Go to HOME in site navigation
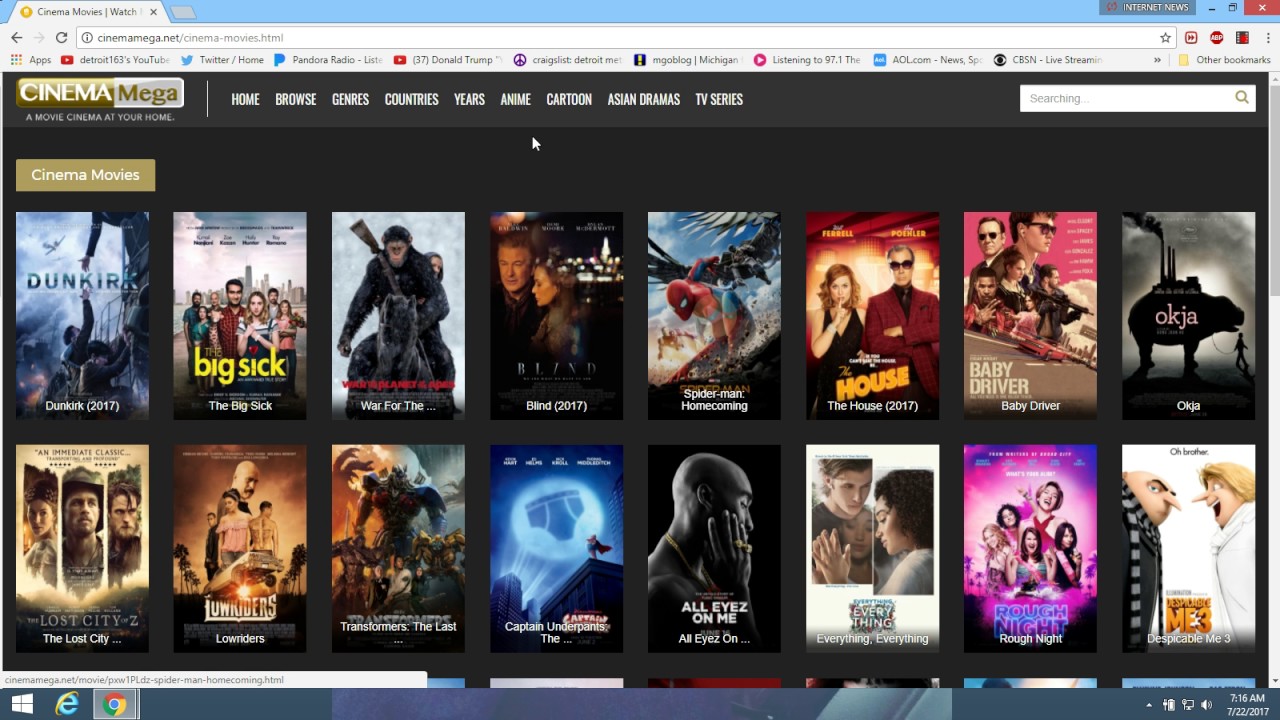The width and height of the screenshot is (1280, 720). point(245,99)
